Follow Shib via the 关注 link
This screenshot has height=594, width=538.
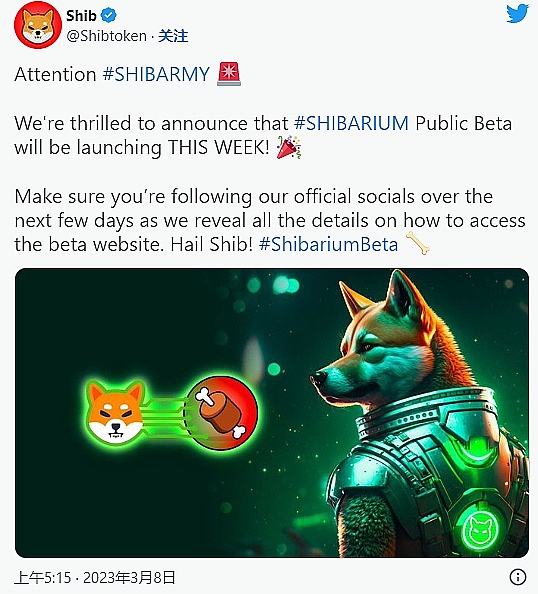[173, 36]
